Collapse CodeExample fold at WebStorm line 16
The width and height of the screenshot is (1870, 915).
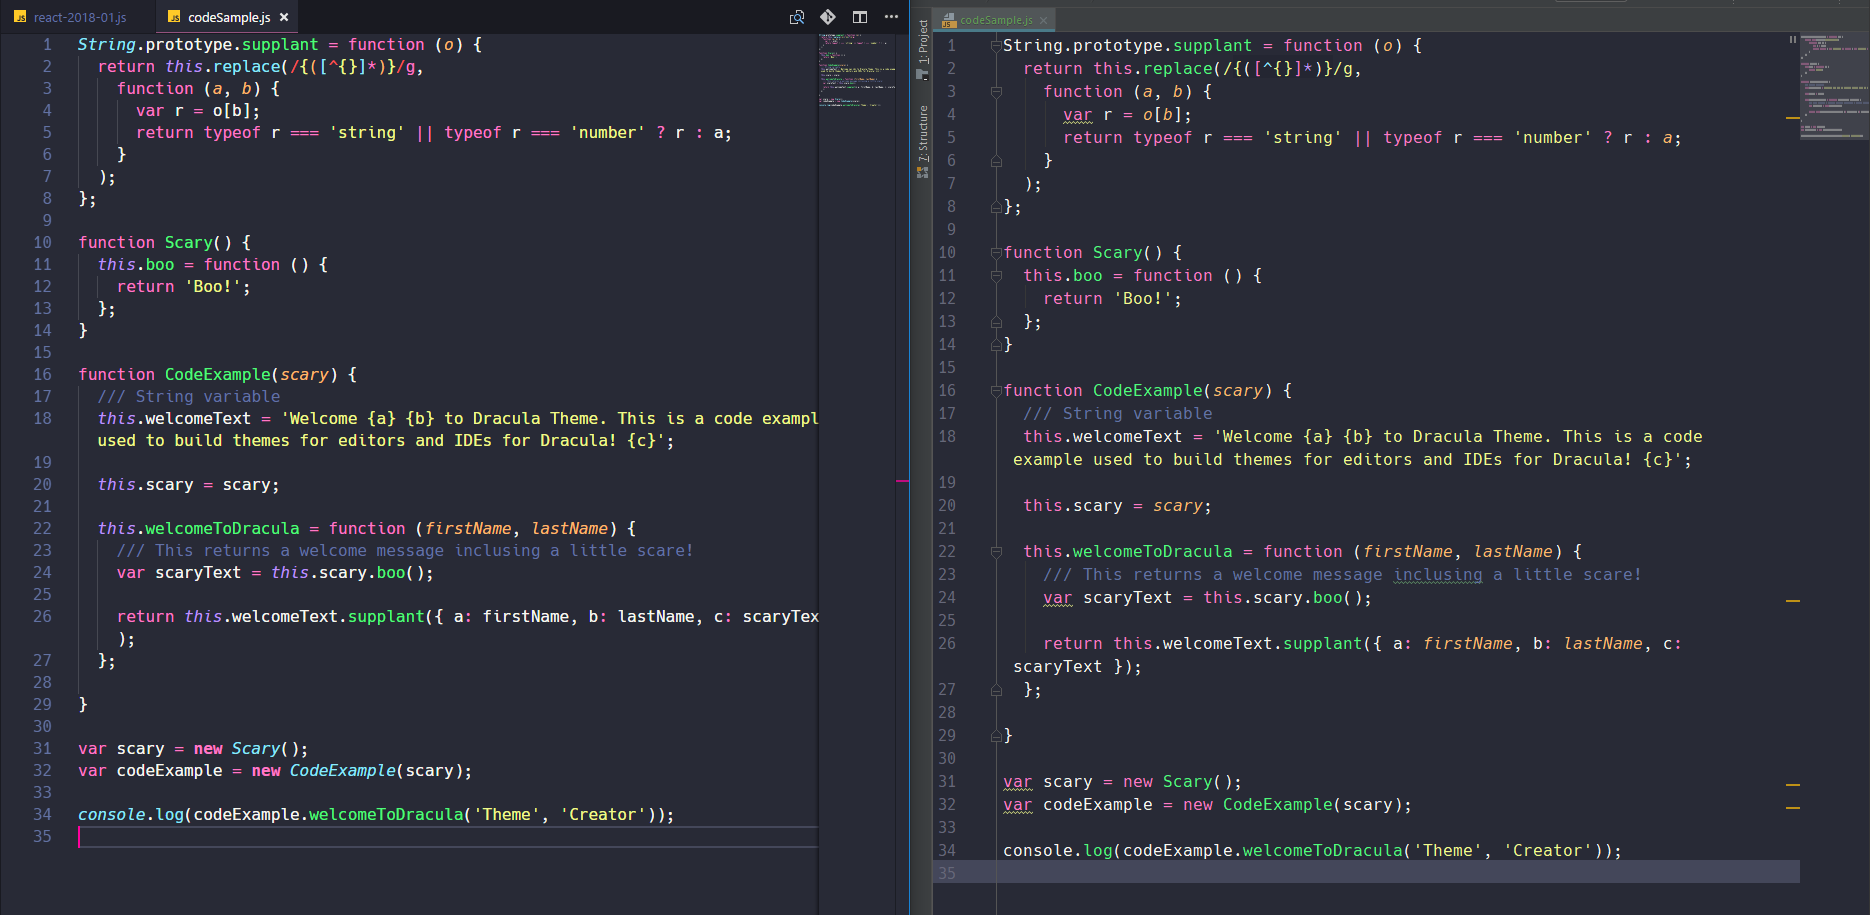coord(996,391)
